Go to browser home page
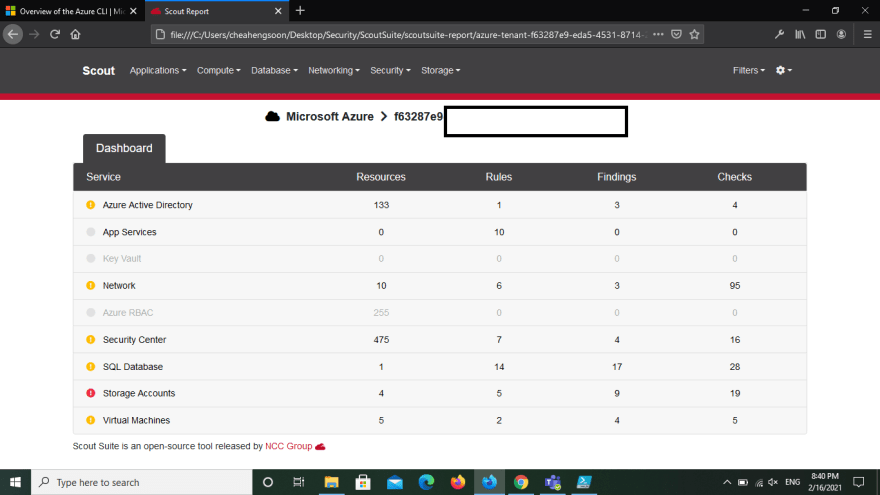 (x=75, y=34)
